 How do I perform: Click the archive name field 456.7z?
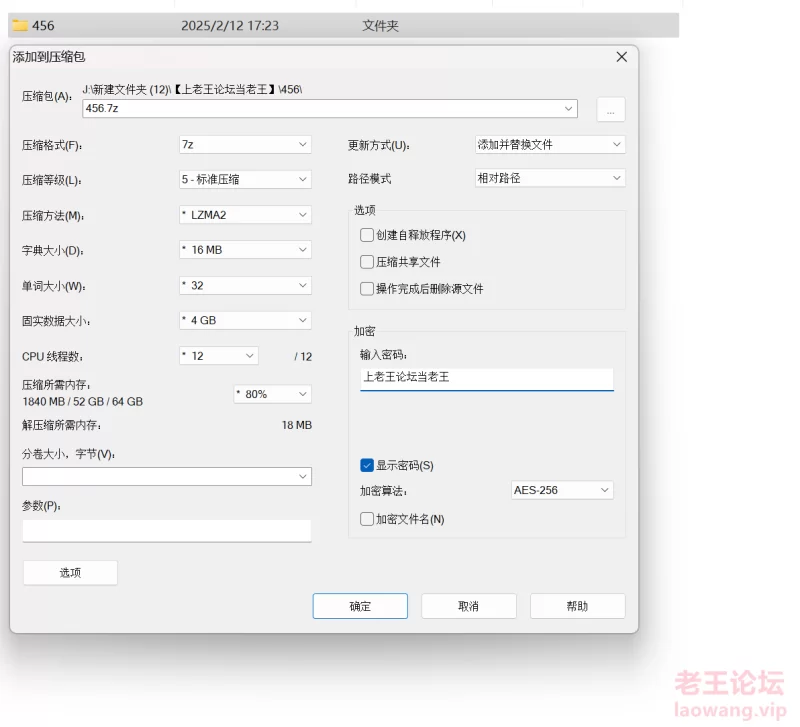pyautogui.click(x=330, y=109)
